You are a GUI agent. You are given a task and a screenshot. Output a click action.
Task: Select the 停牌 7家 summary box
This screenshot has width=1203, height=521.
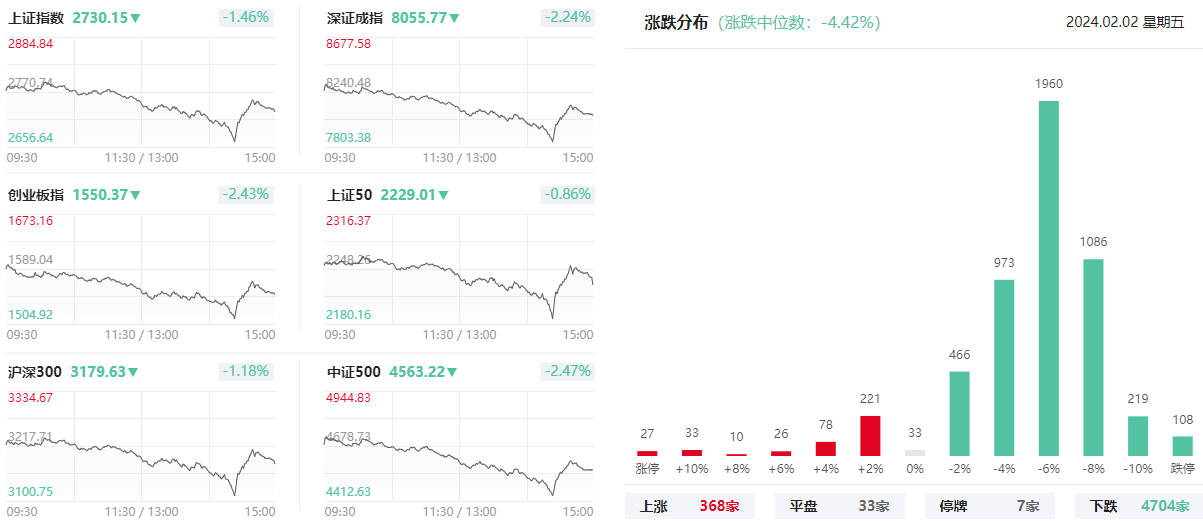coord(989,506)
